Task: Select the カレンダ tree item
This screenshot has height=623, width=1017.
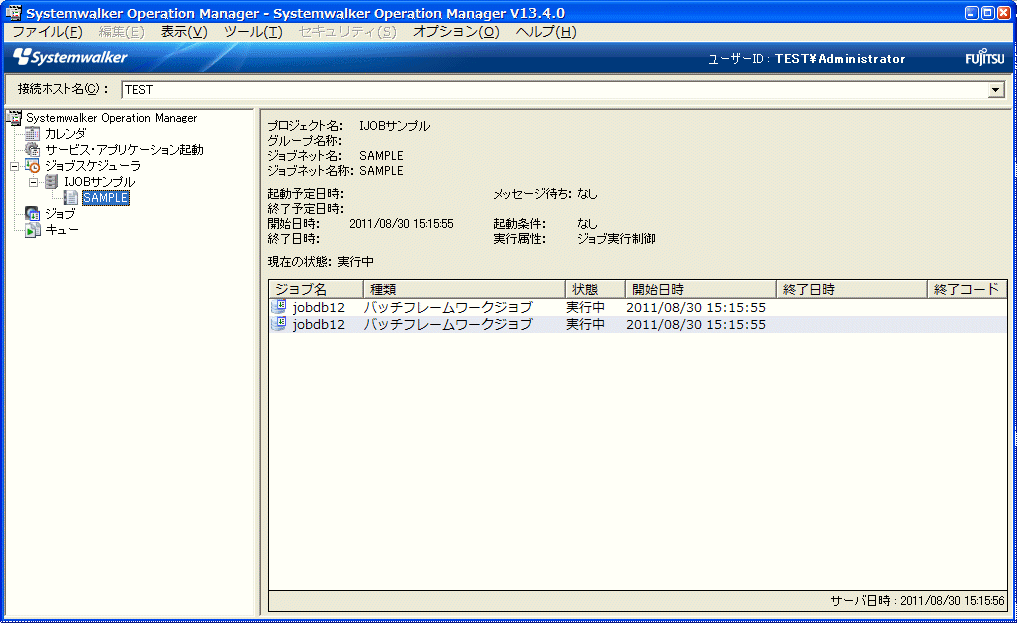Action: pos(65,134)
